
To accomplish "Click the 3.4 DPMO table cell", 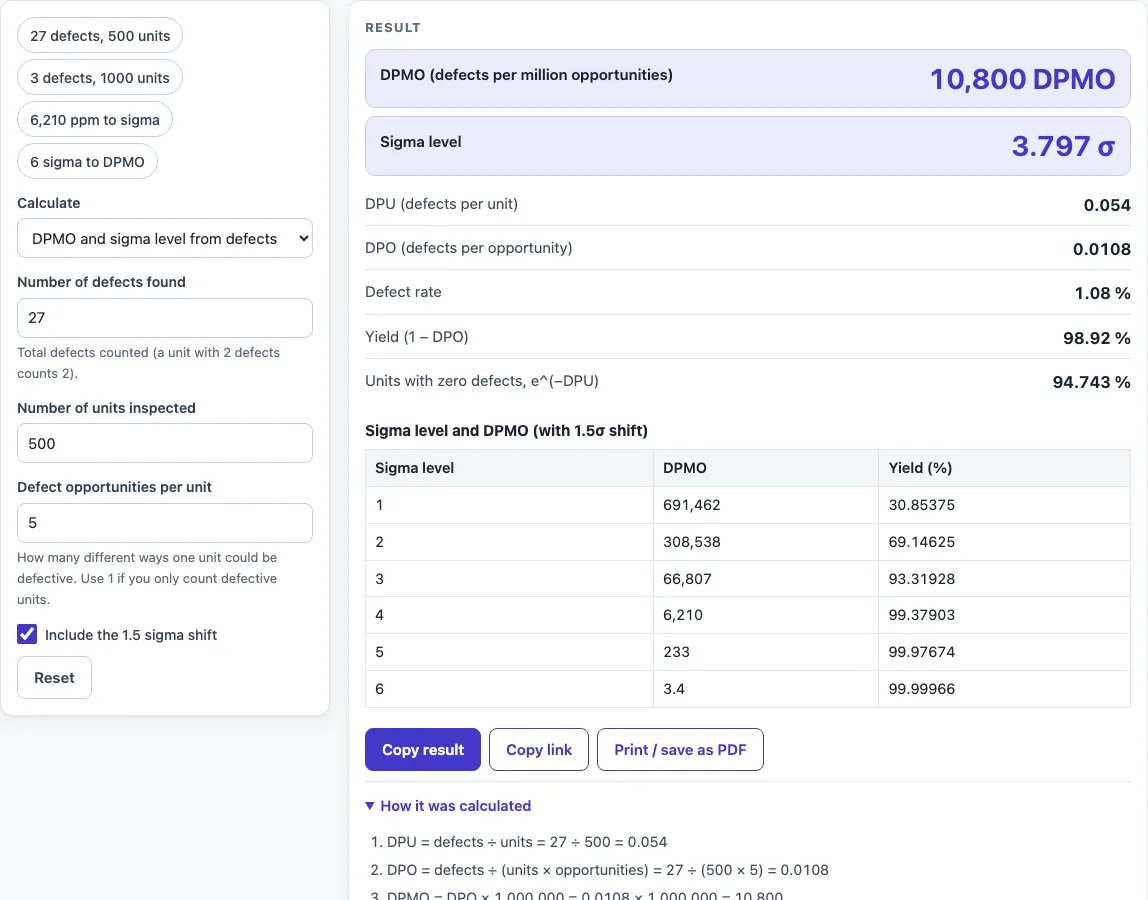I will [765, 688].
